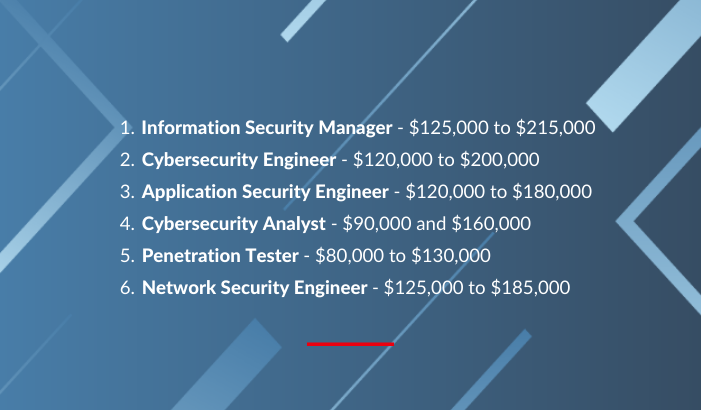Click the red horizontal line under the list
The width and height of the screenshot is (701, 410).
[350, 344]
